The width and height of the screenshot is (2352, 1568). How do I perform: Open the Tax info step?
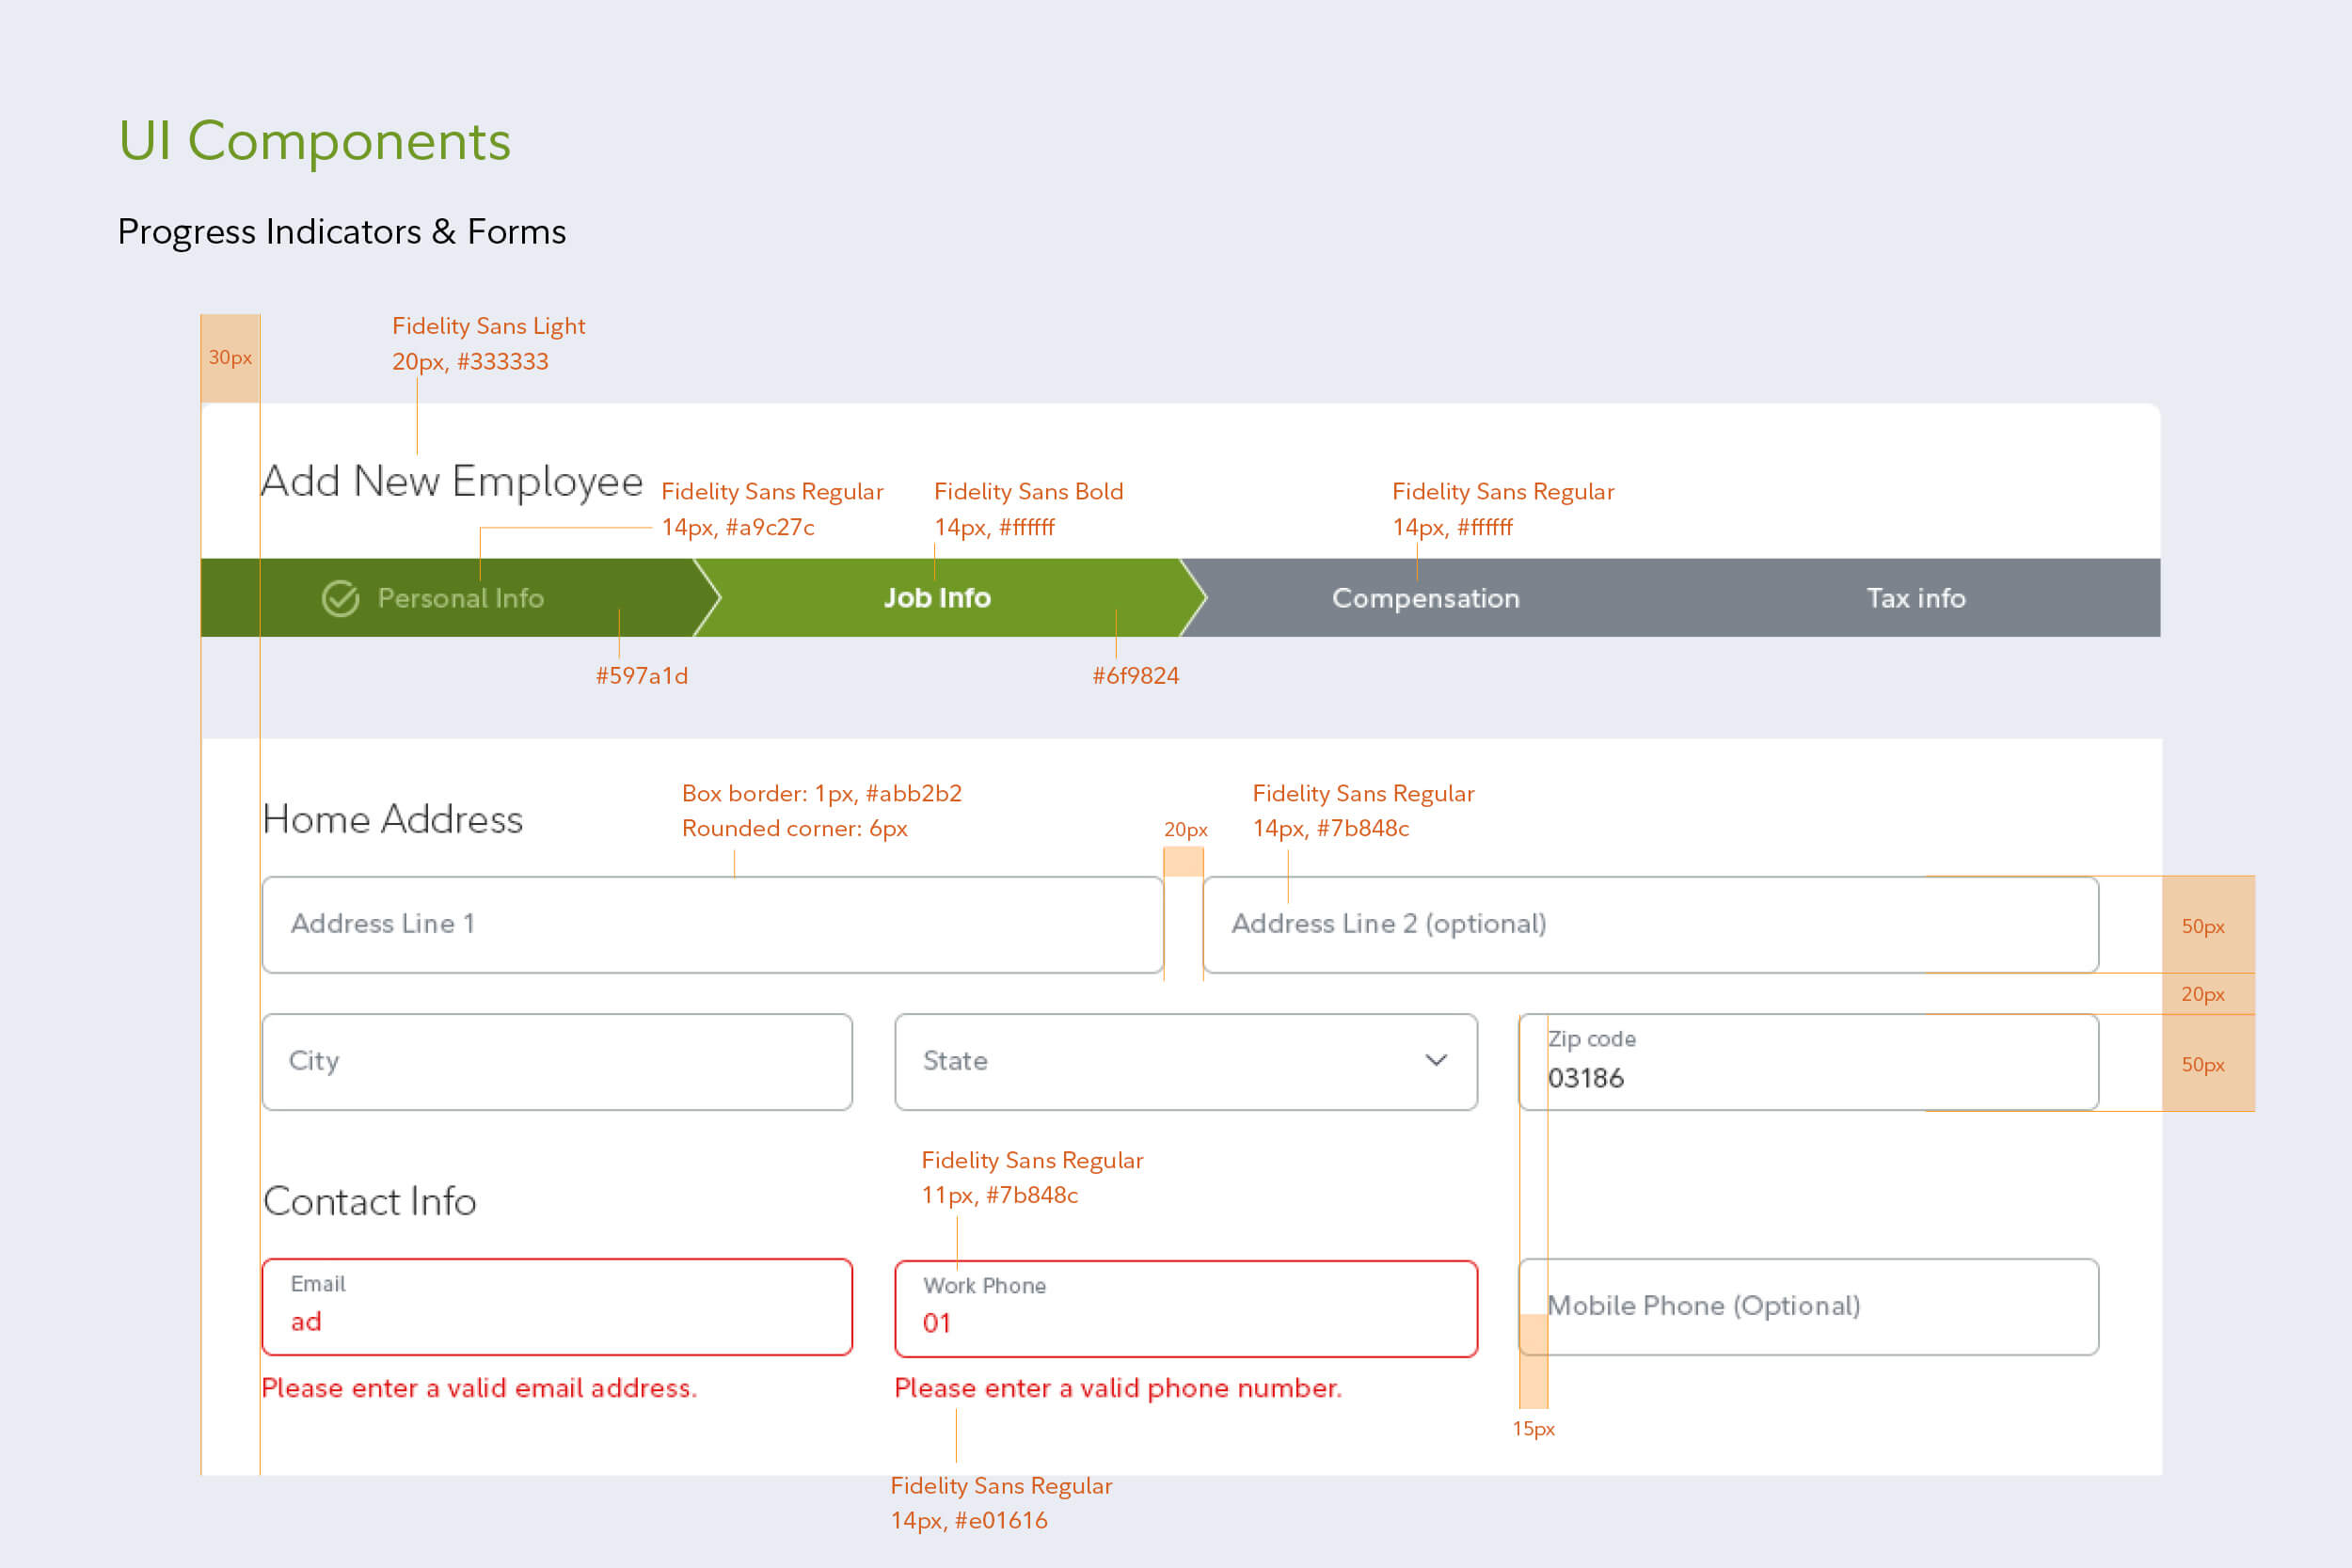tap(1915, 598)
